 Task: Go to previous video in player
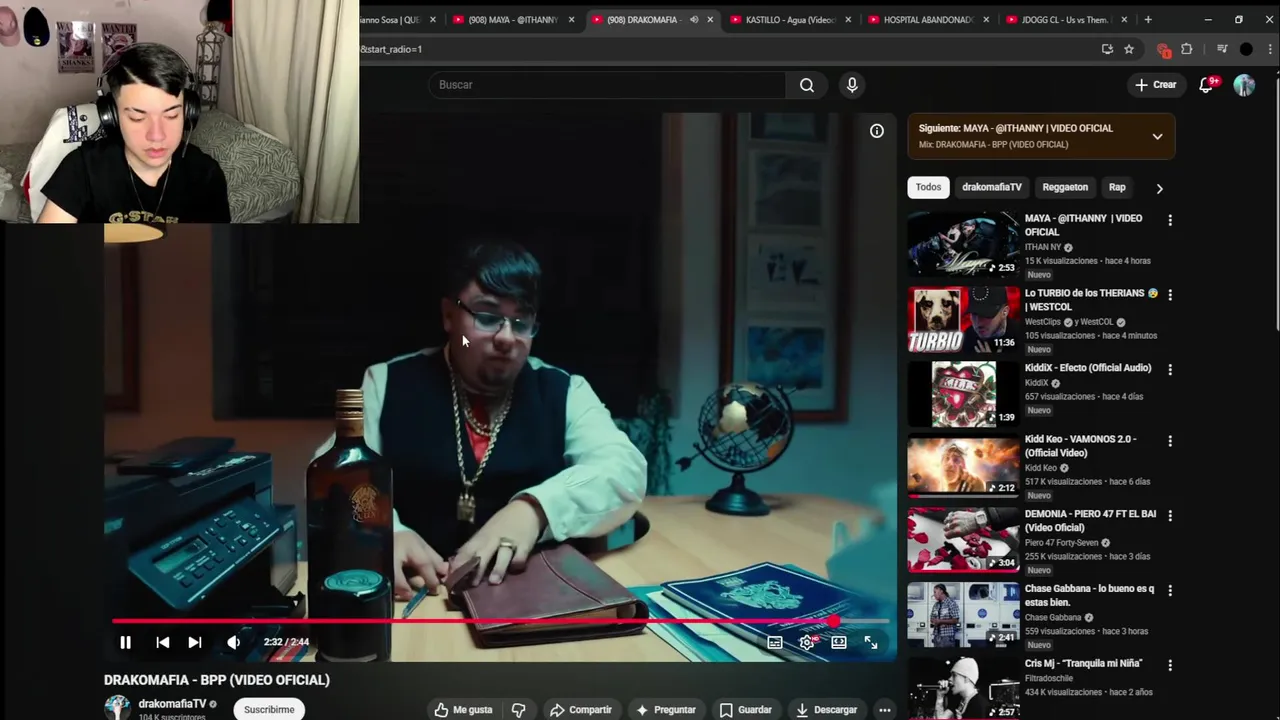click(x=162, y=642)
